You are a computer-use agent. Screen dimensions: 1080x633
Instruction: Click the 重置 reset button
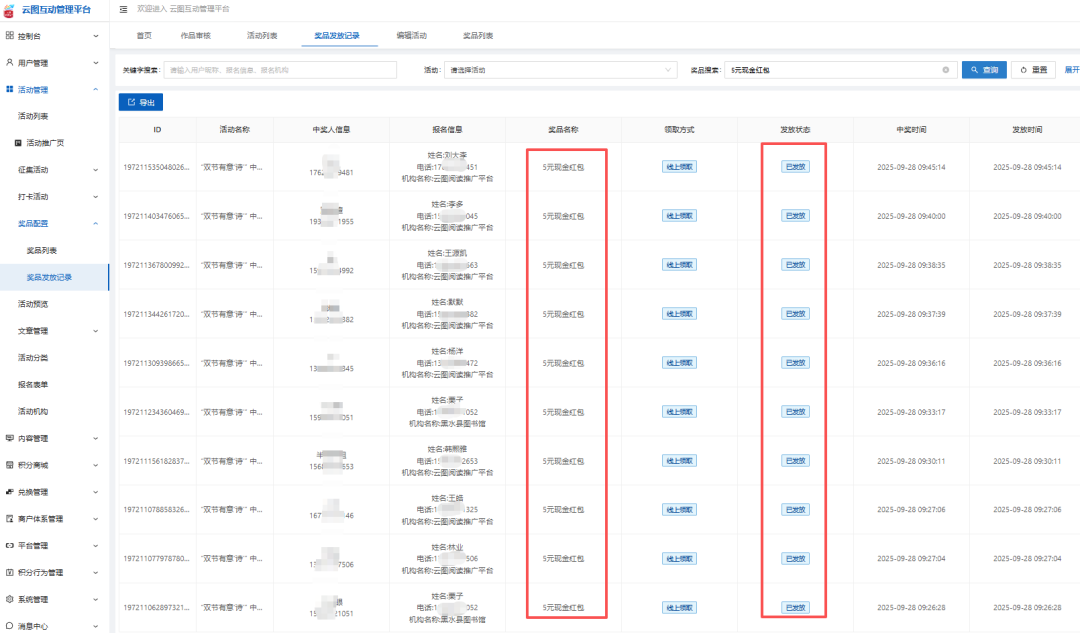[1034, 70]
